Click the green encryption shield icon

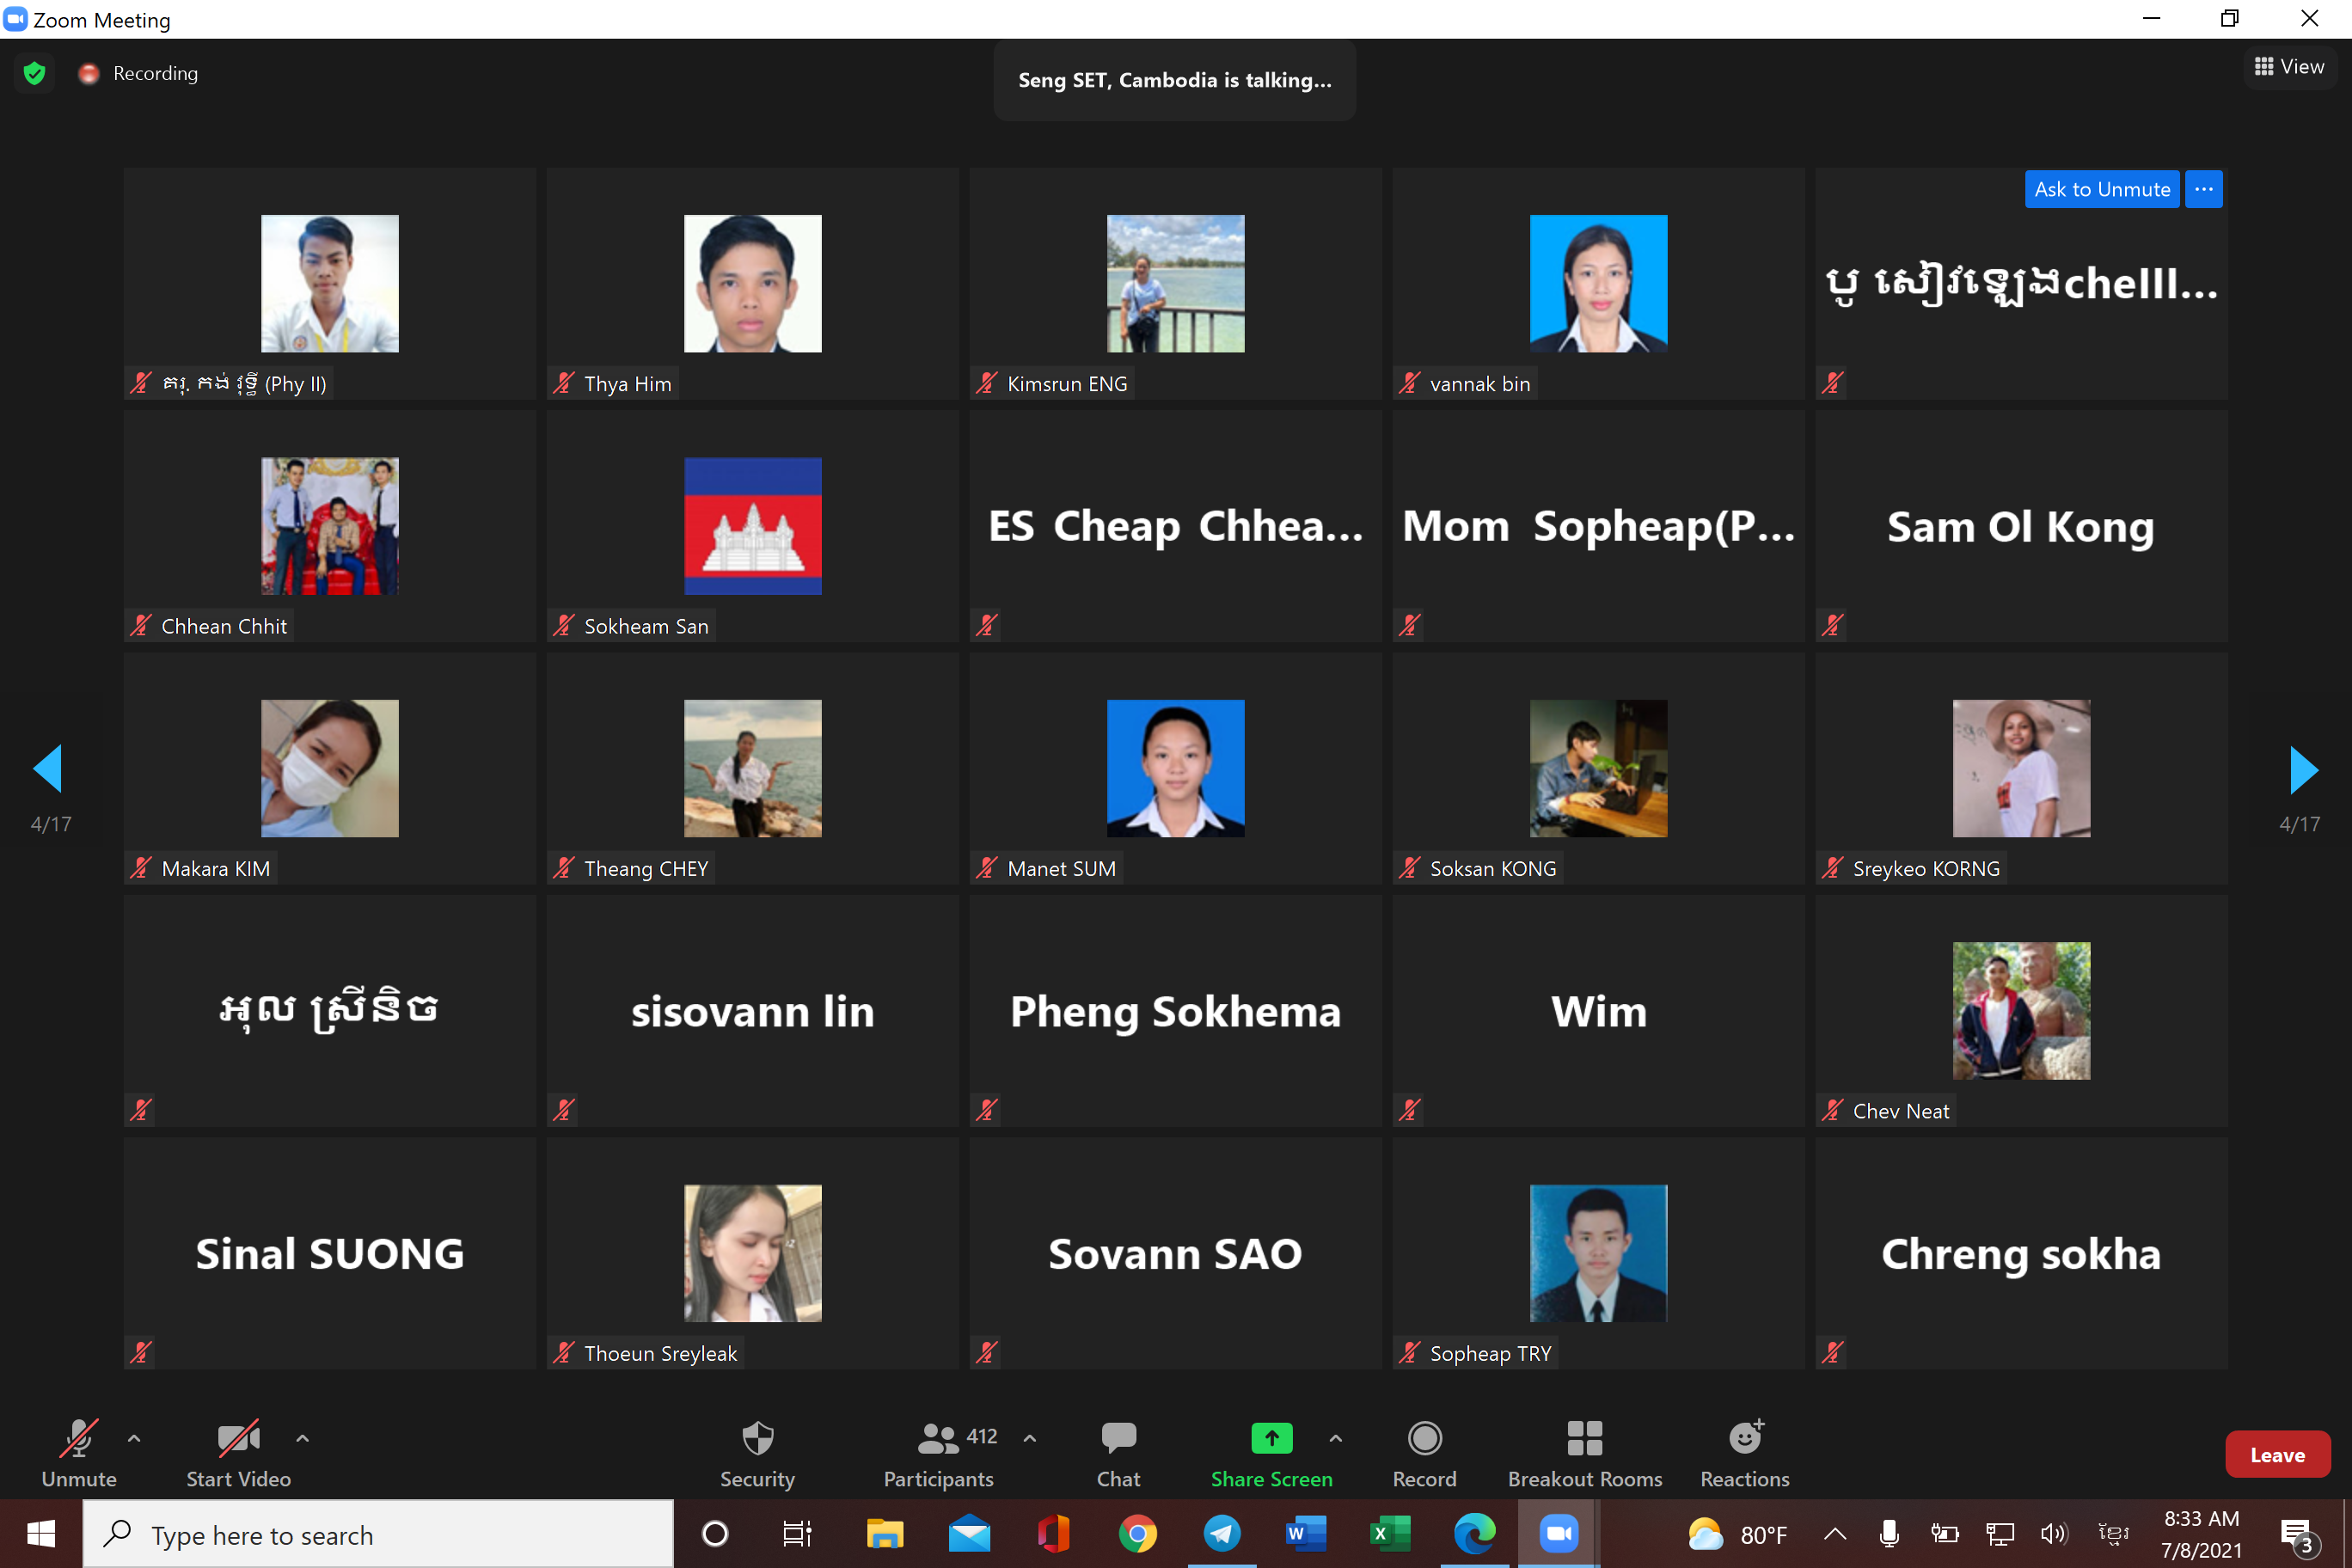point(35,73)
